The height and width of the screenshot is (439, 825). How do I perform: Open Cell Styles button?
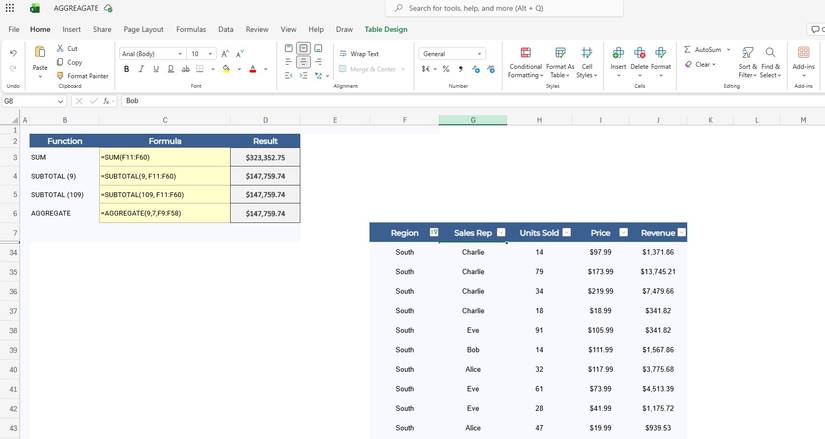tap(587, 63)
